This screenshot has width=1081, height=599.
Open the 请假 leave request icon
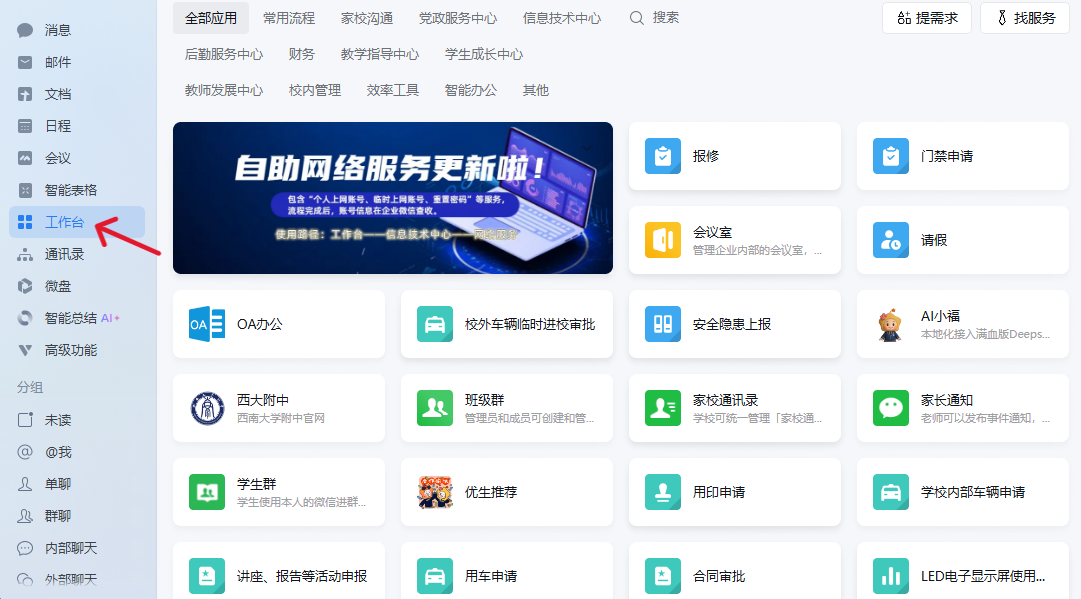point(891,240)
